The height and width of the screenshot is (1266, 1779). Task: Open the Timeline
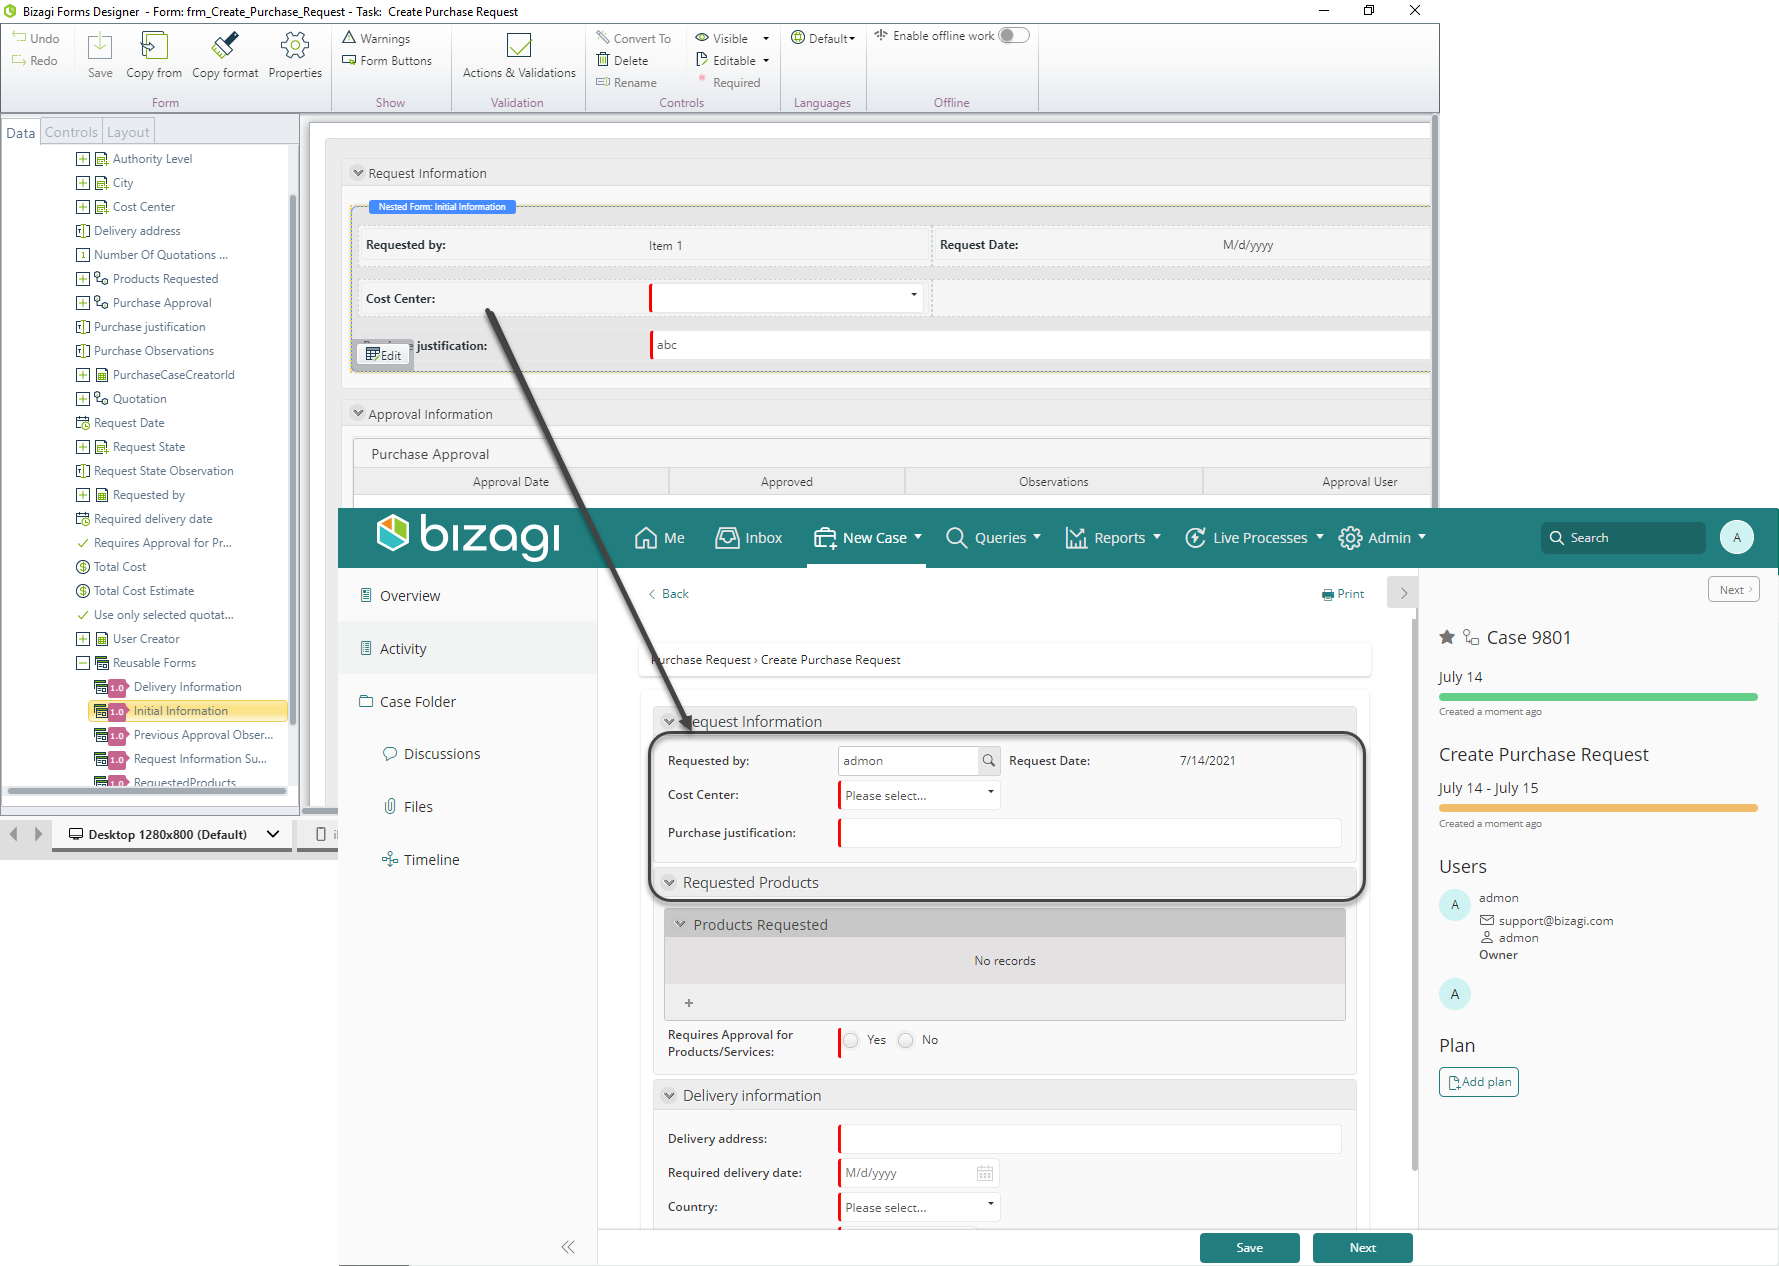[x=421, y=860]
